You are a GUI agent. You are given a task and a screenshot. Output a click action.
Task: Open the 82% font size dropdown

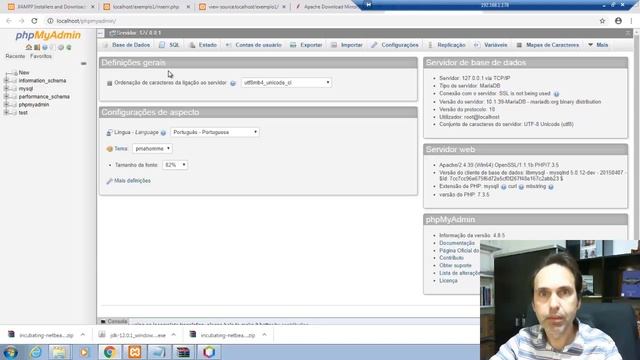tap(175, 165)
